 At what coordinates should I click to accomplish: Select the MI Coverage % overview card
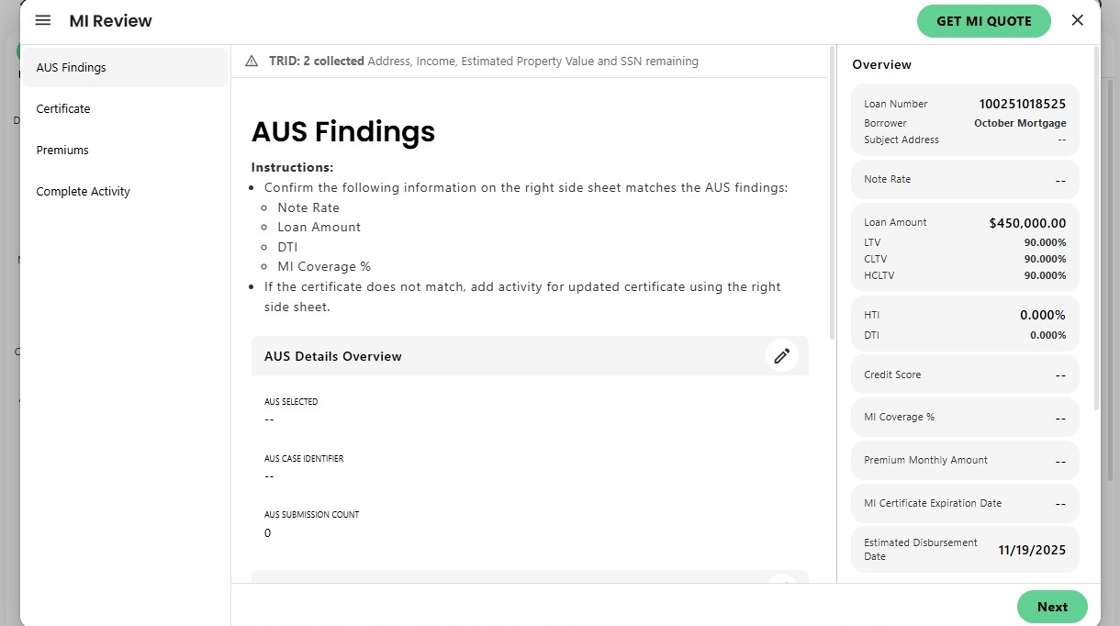(x=965, y=418)
